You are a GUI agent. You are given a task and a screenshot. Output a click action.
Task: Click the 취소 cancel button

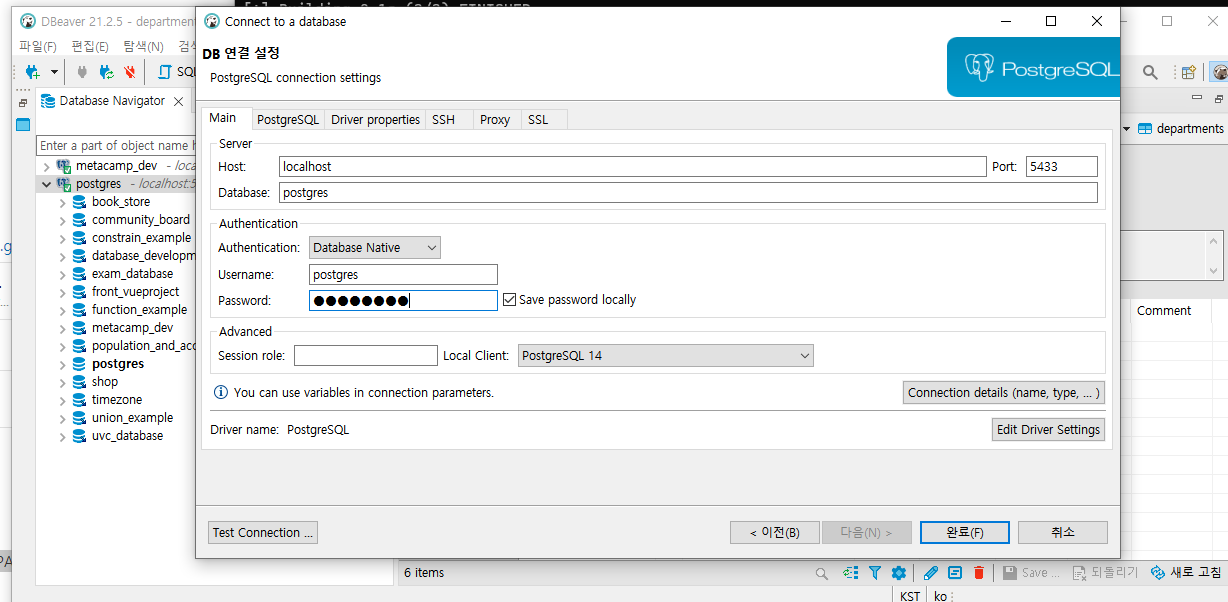1063,533
